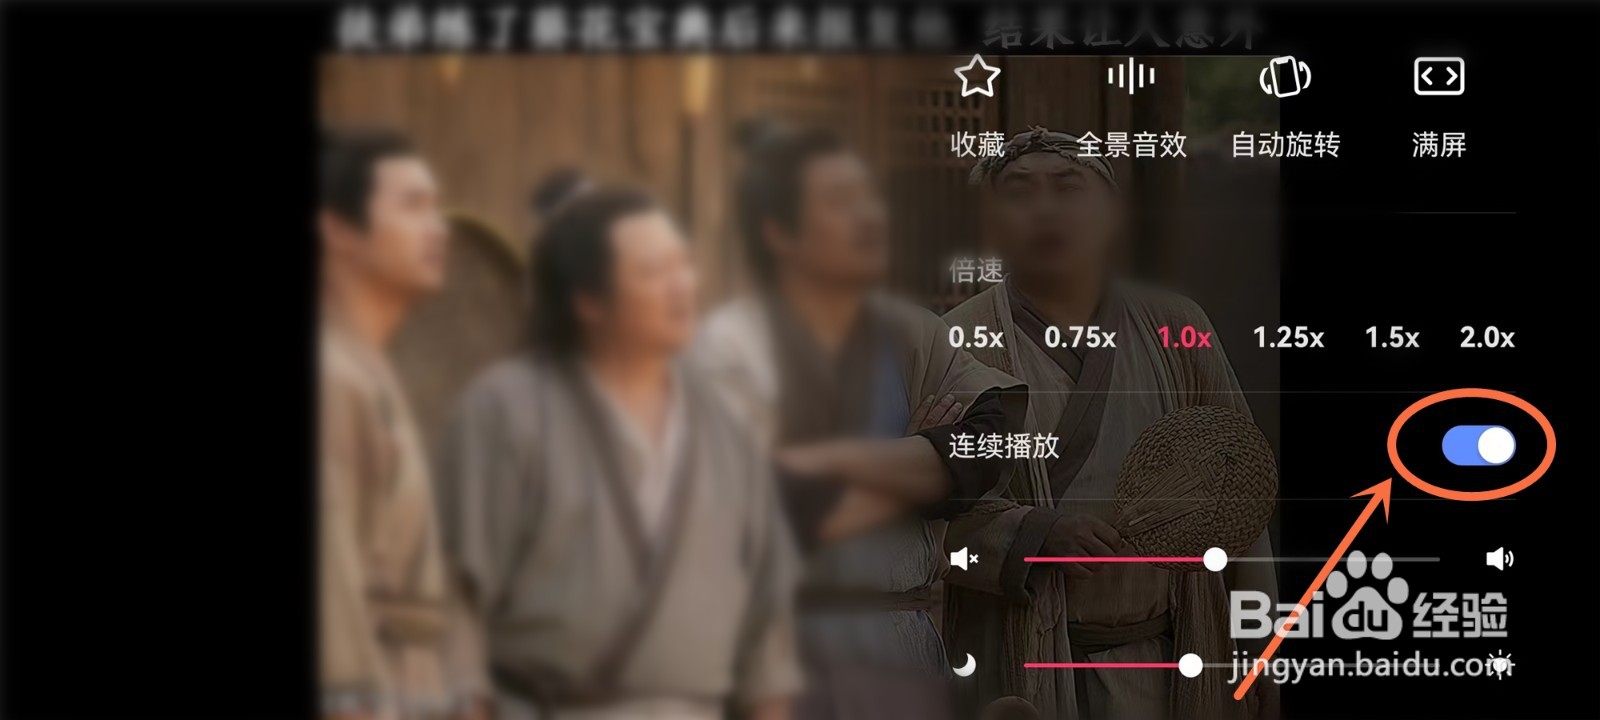Click the brightness slider handle
The image size is (1600, 720).
(x=1190, y=665)
